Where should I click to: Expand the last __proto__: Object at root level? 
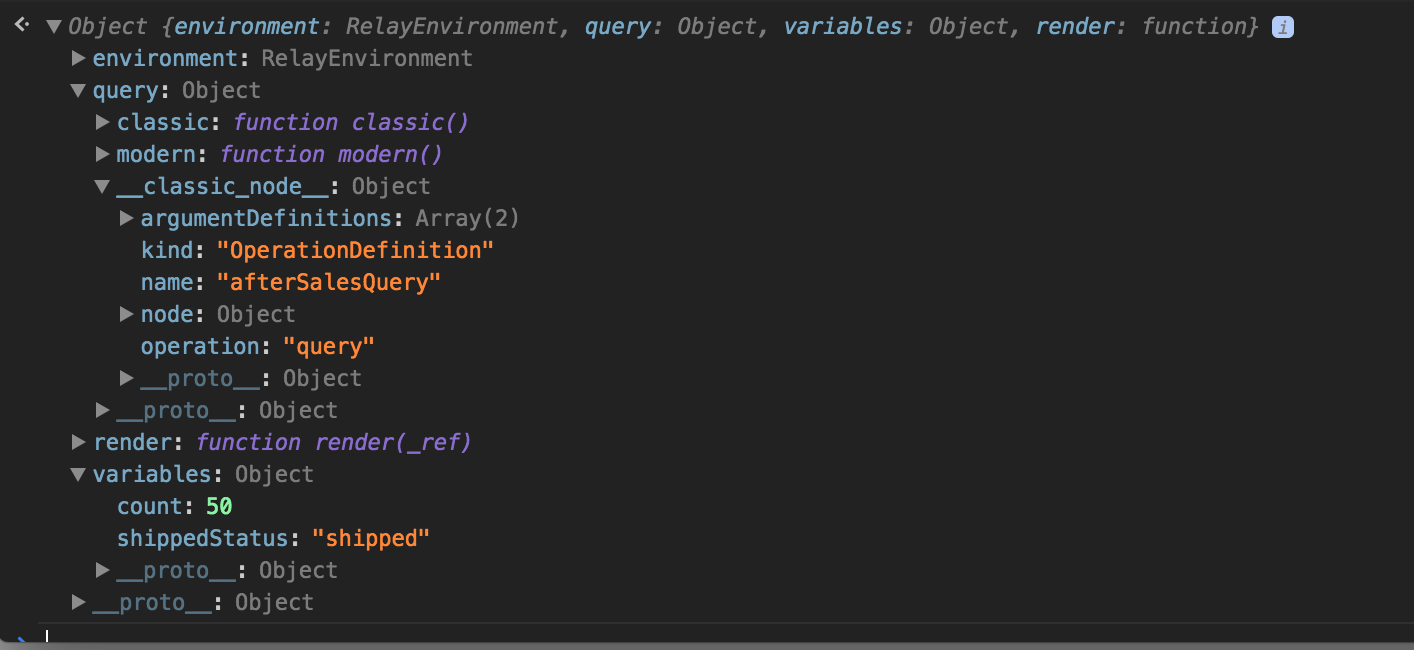(78, 602)
